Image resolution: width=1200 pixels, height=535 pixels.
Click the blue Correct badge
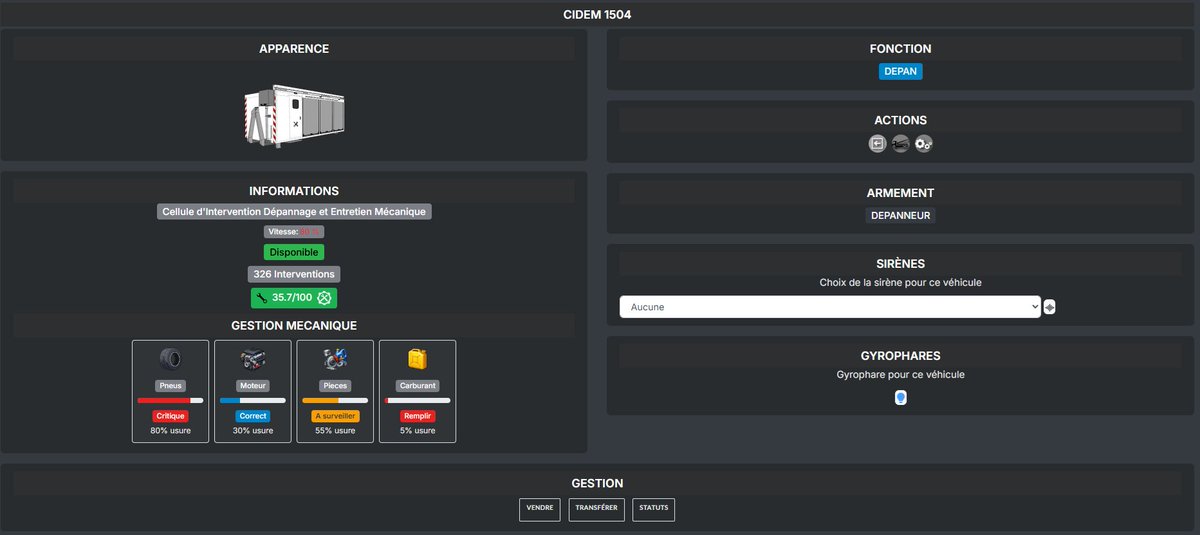coord(253,416)
